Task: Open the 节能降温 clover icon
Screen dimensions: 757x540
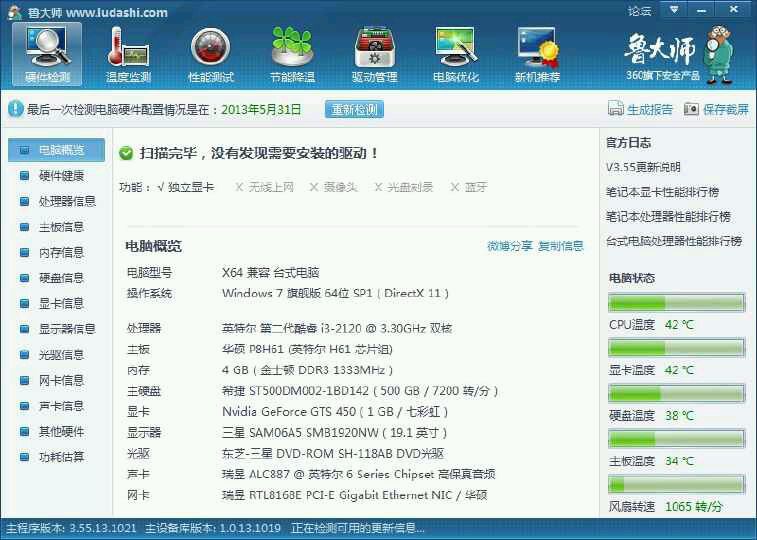Action: pyautogui.click(x=292, y=54)
